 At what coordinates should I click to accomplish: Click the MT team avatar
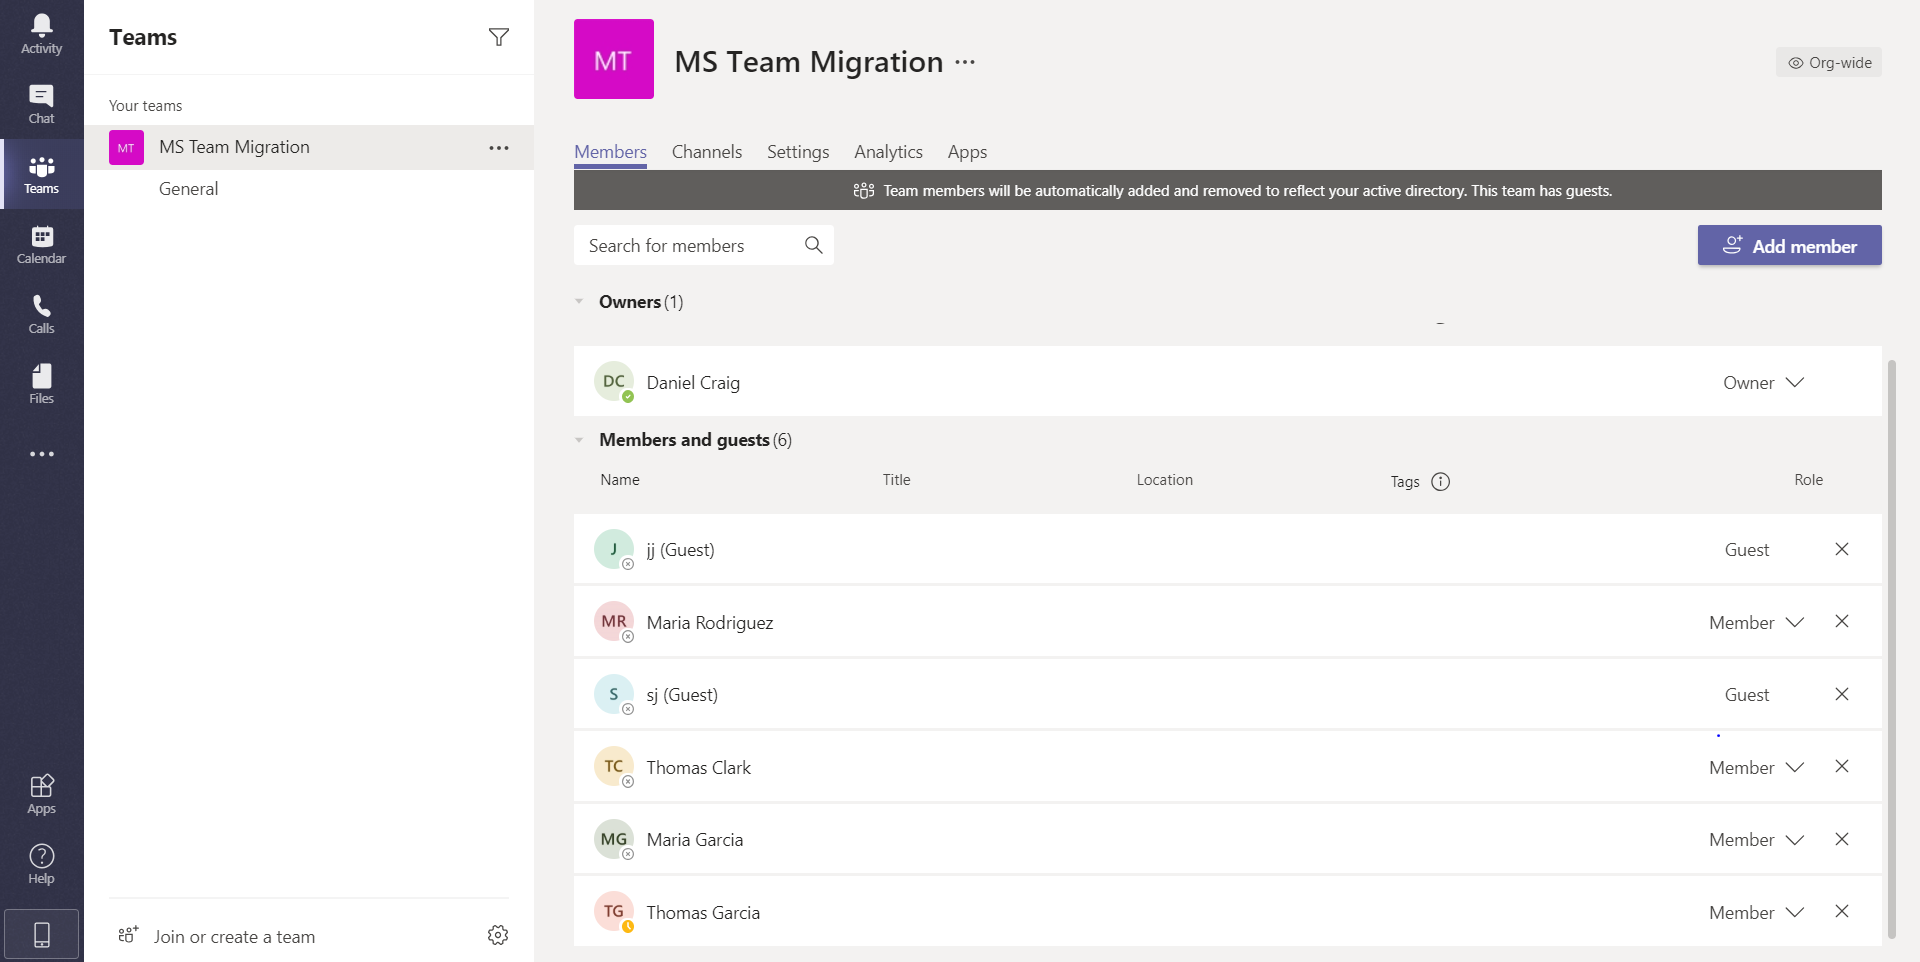614,59
